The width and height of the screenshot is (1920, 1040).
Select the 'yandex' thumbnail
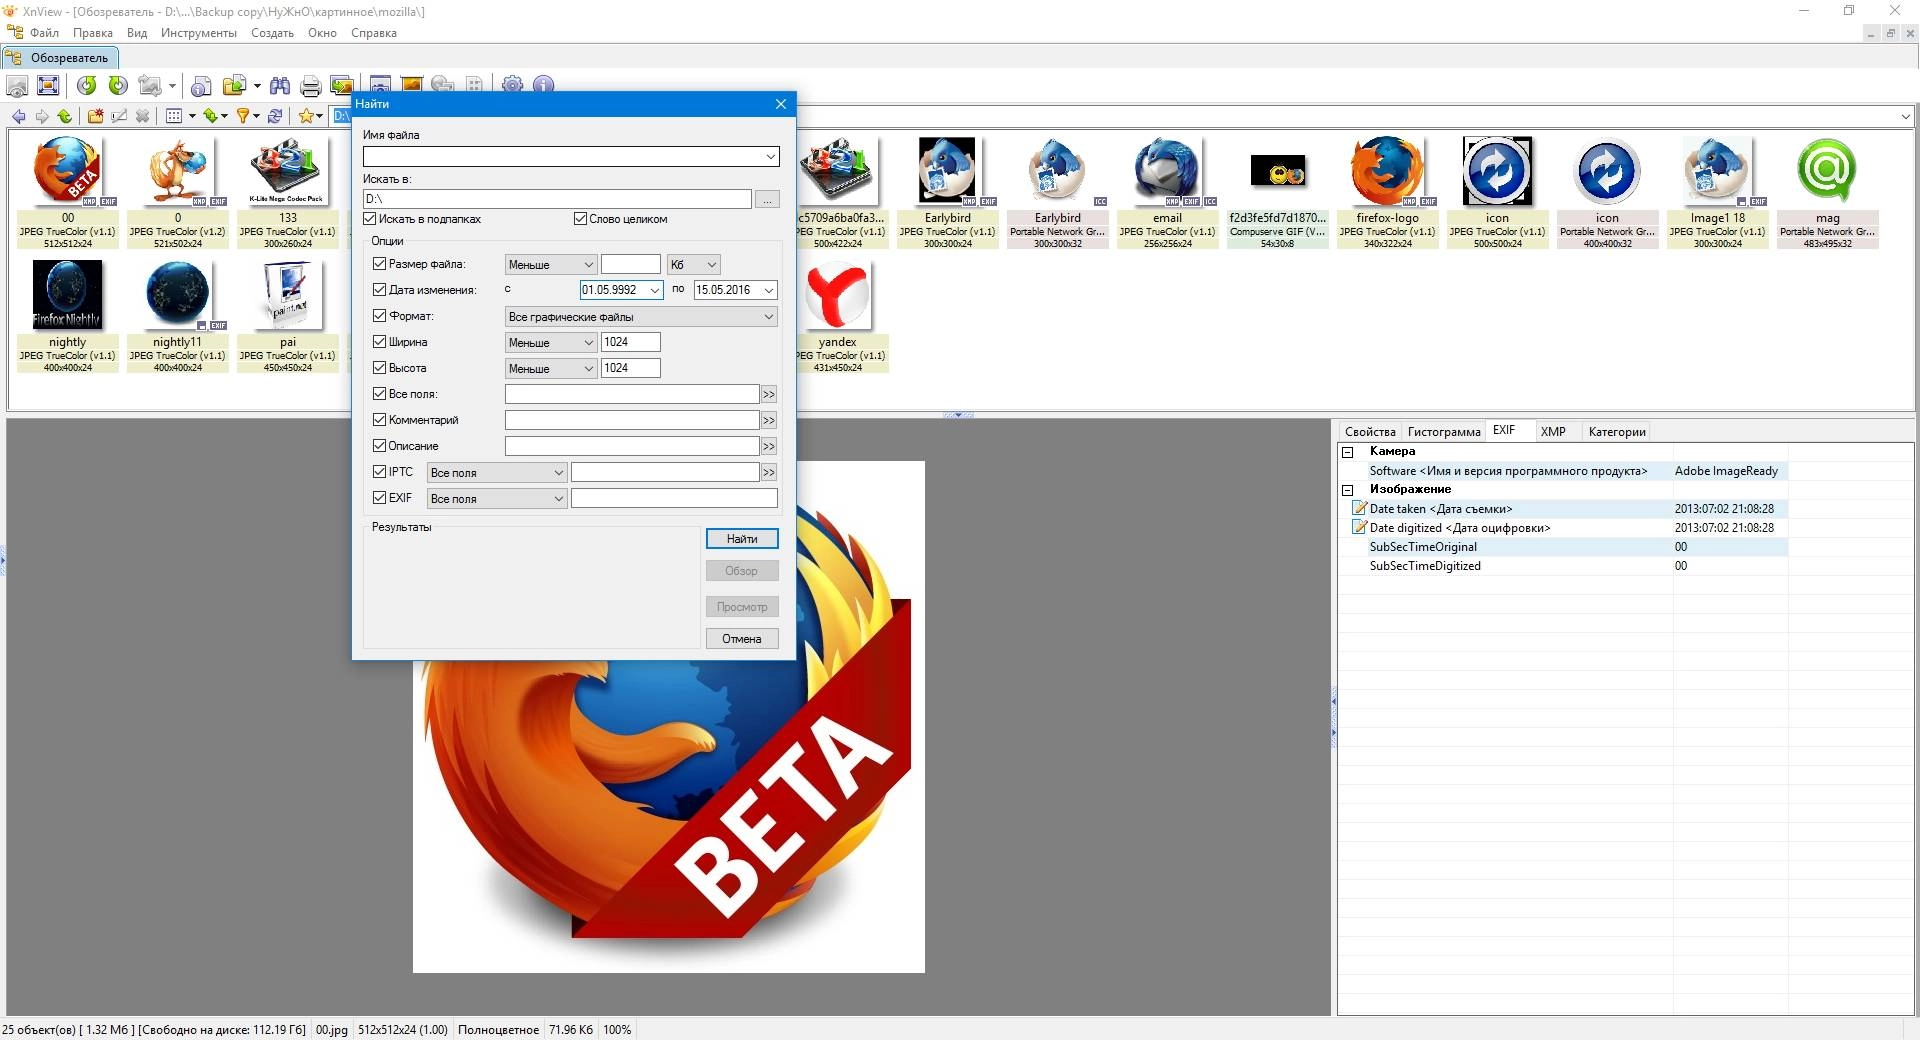click(x=837, y=316)
